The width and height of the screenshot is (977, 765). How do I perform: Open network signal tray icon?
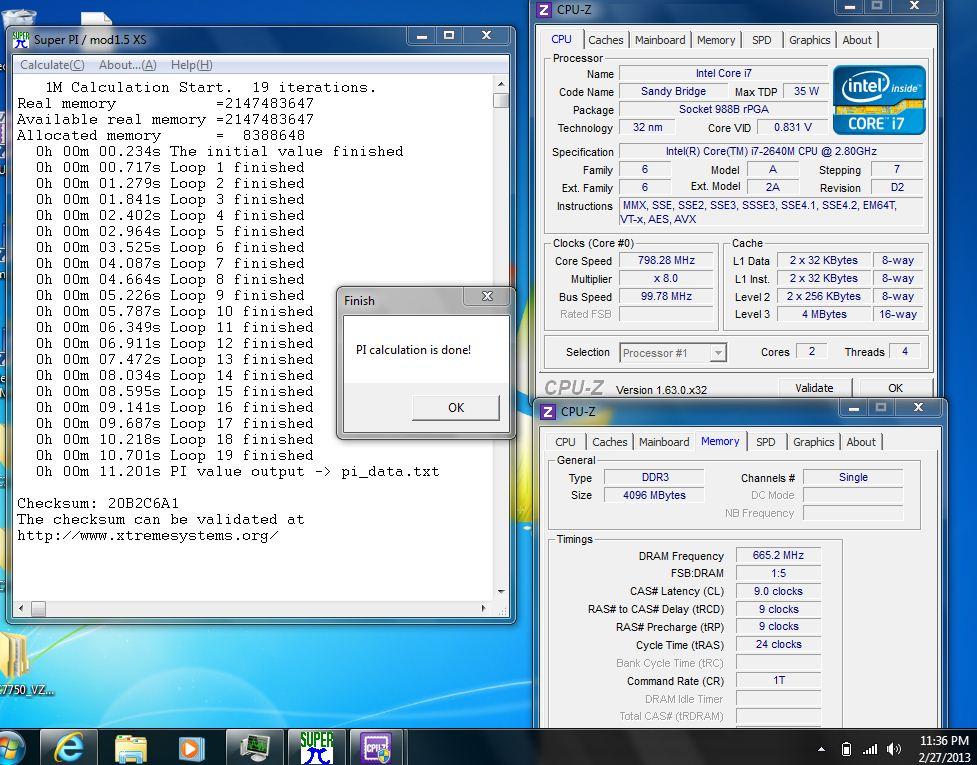point(870,749)
